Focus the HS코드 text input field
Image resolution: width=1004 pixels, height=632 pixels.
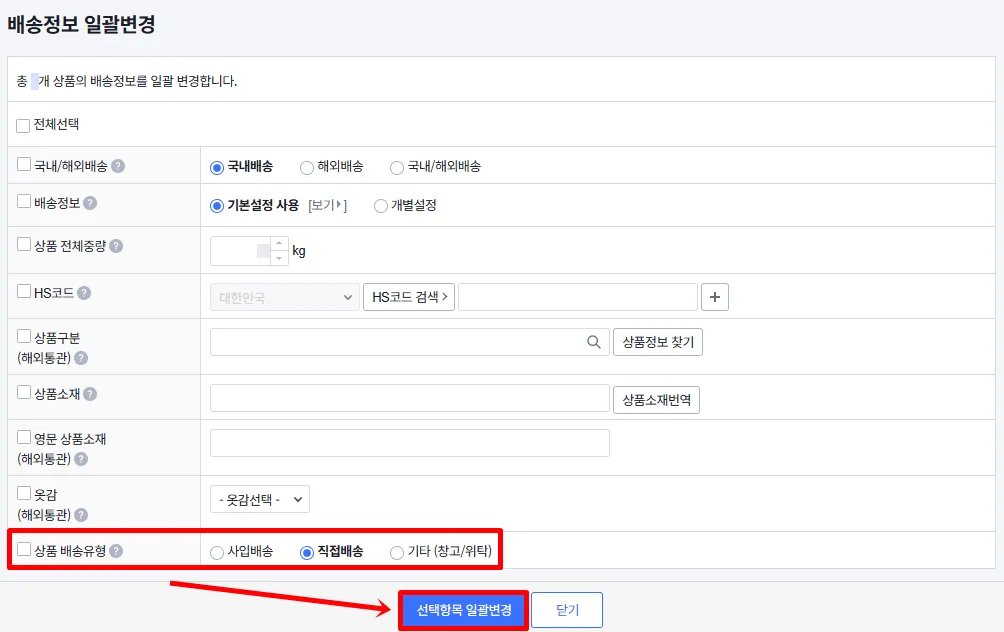tap(578, 297)
